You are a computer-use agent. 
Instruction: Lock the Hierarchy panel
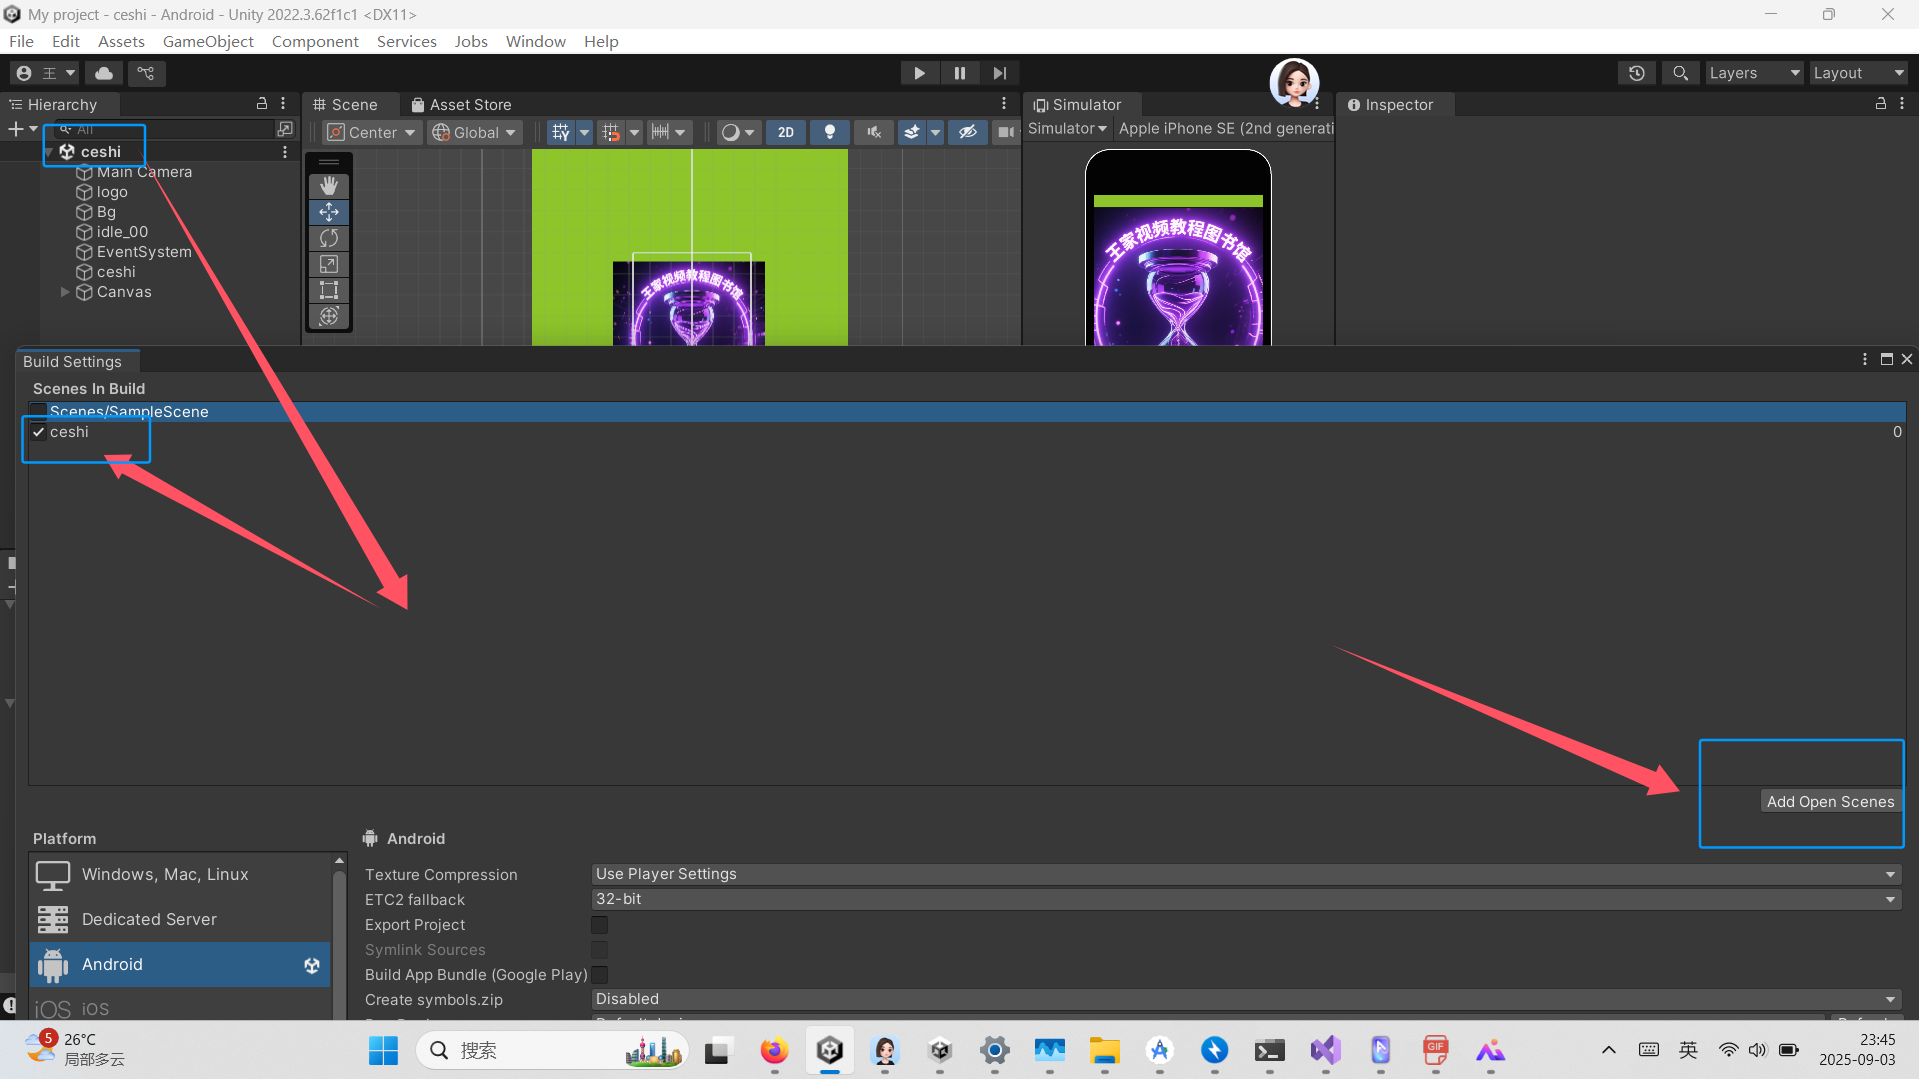click(x=262, y=103)
